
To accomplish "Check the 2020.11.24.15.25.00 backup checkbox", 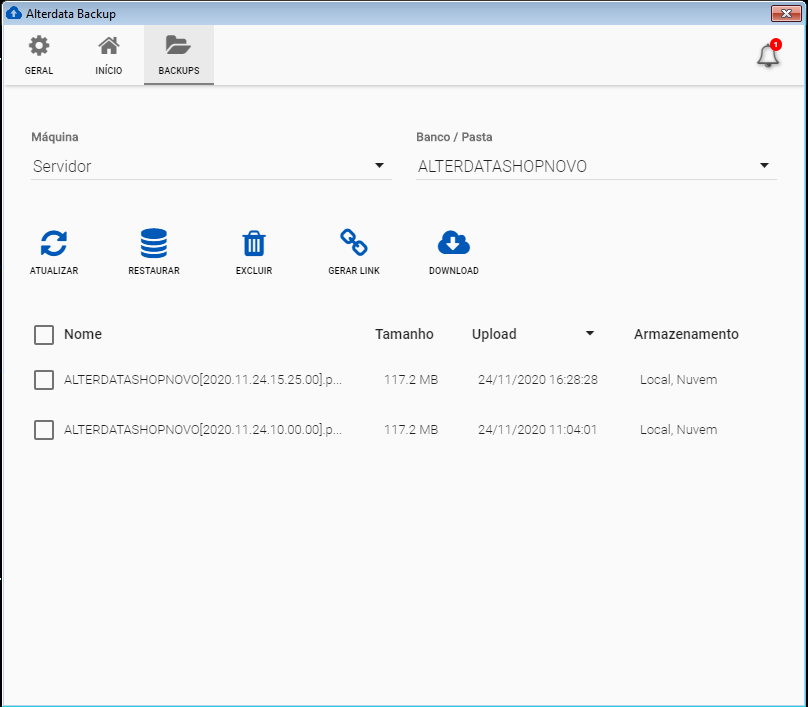I will (x=44, y=380).
